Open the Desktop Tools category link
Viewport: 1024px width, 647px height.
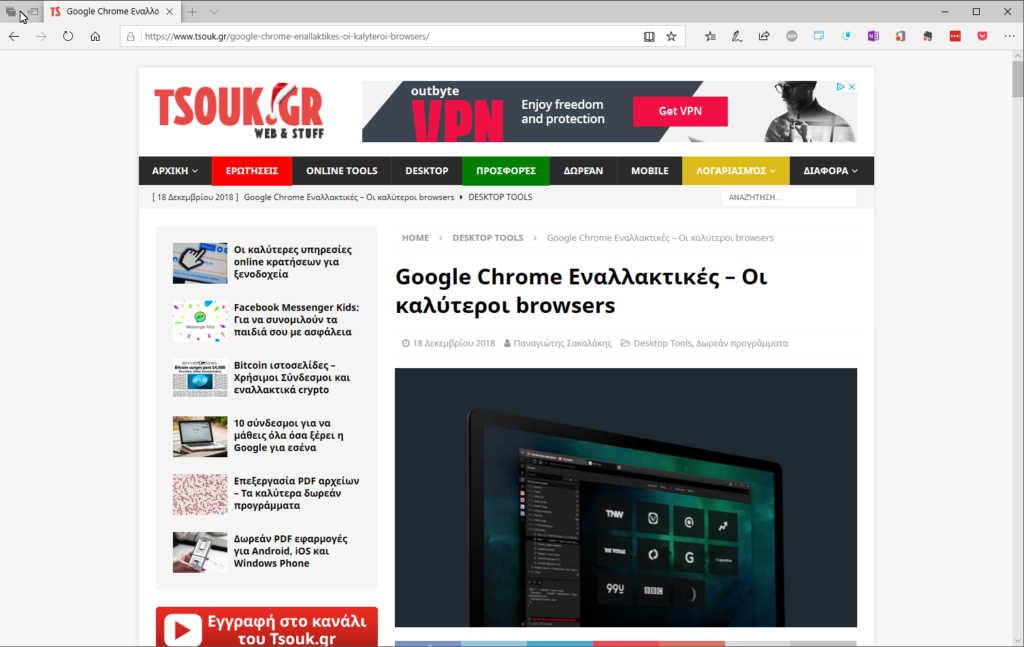662,343
